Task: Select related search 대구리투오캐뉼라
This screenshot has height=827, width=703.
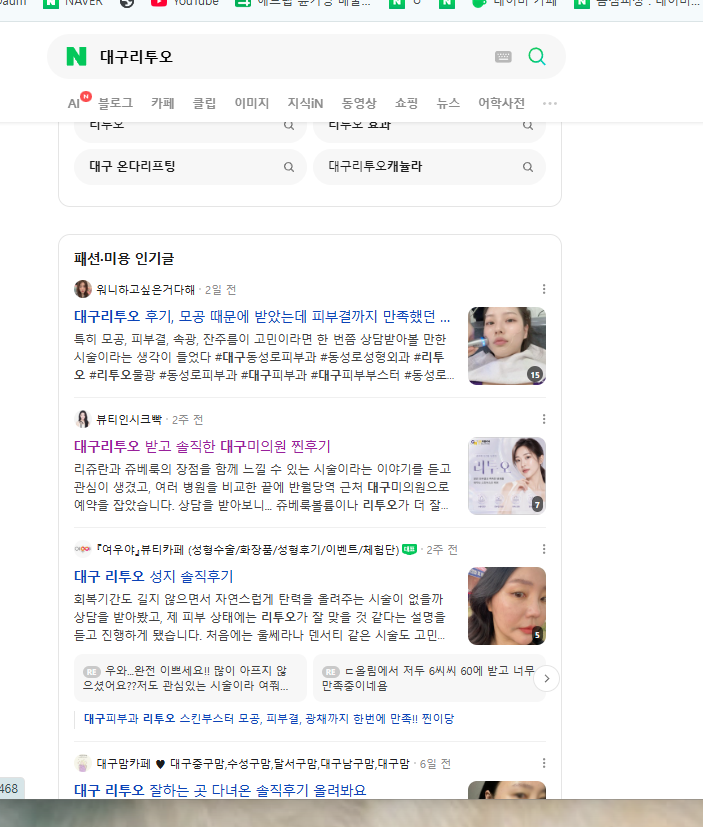Action: click(429, 167)
